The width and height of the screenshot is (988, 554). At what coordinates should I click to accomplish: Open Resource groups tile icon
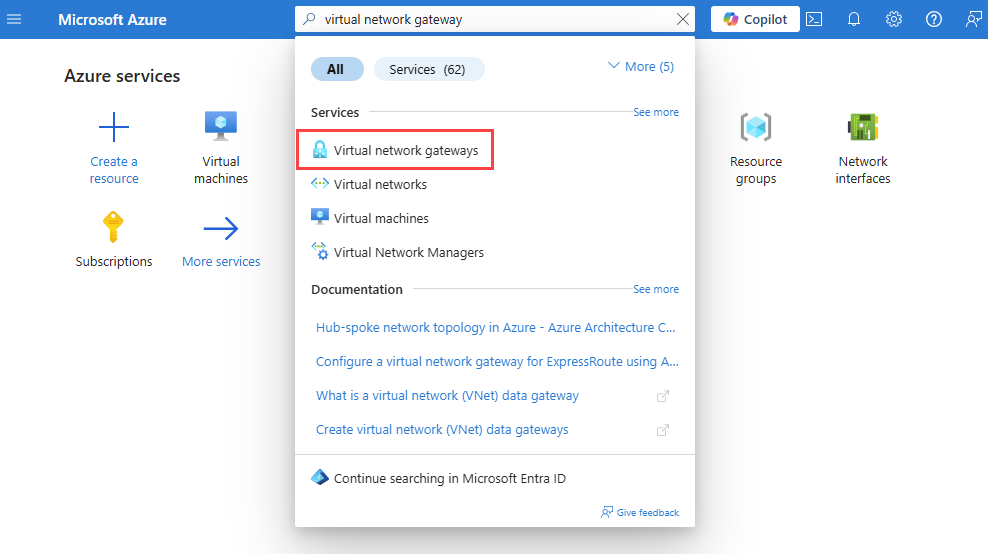(x=755, y=127)
